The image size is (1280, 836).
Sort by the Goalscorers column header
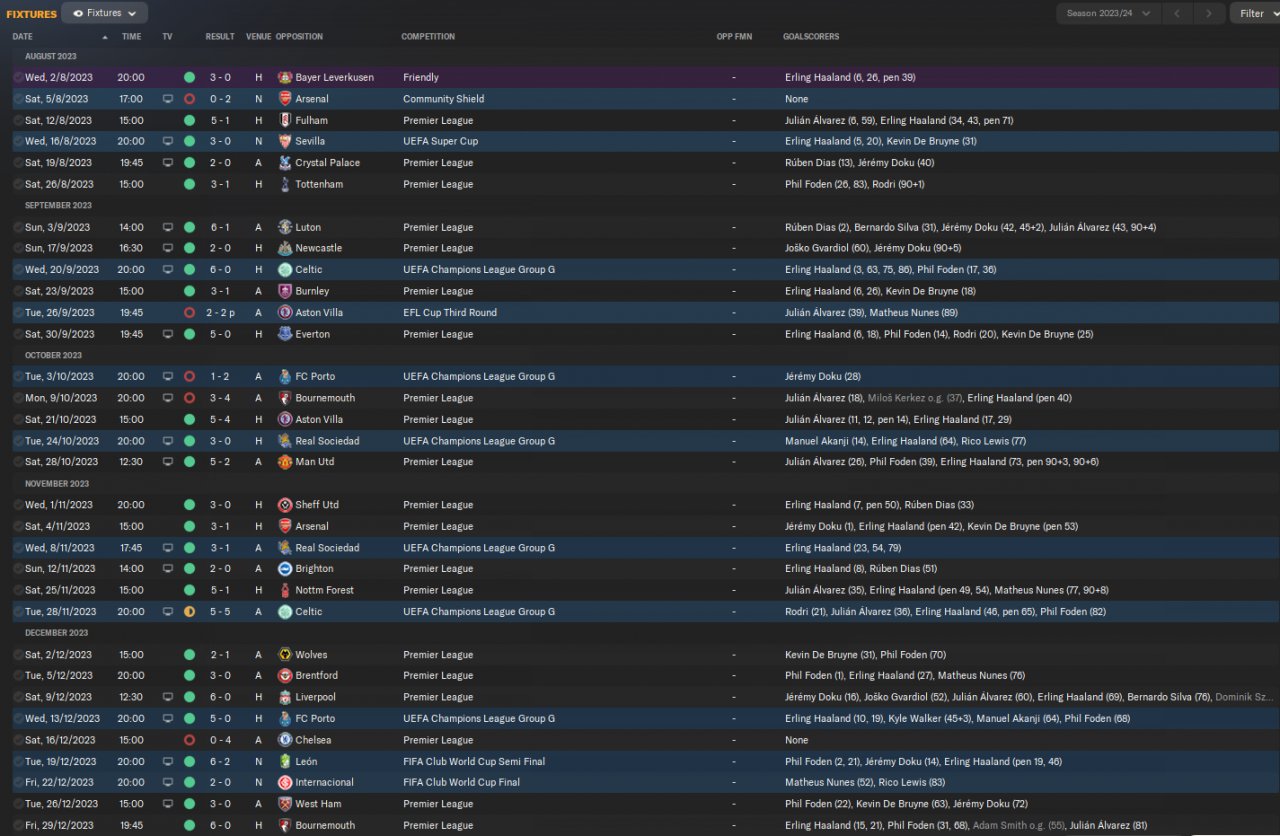tap(811, 37)
